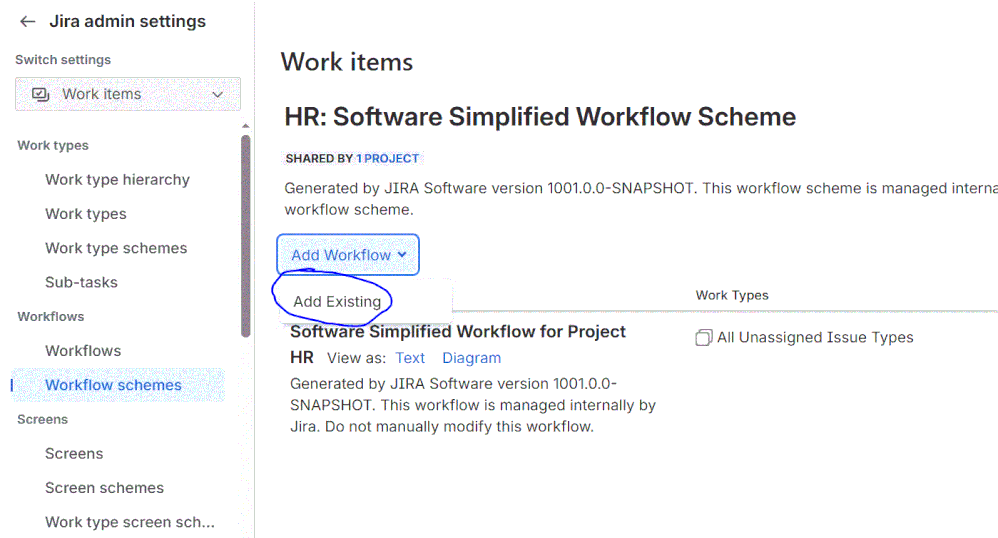Viewport: 998px width, 538px height.
Task: Go to Work types in the sidebar
Action: (x=85, y=214)
